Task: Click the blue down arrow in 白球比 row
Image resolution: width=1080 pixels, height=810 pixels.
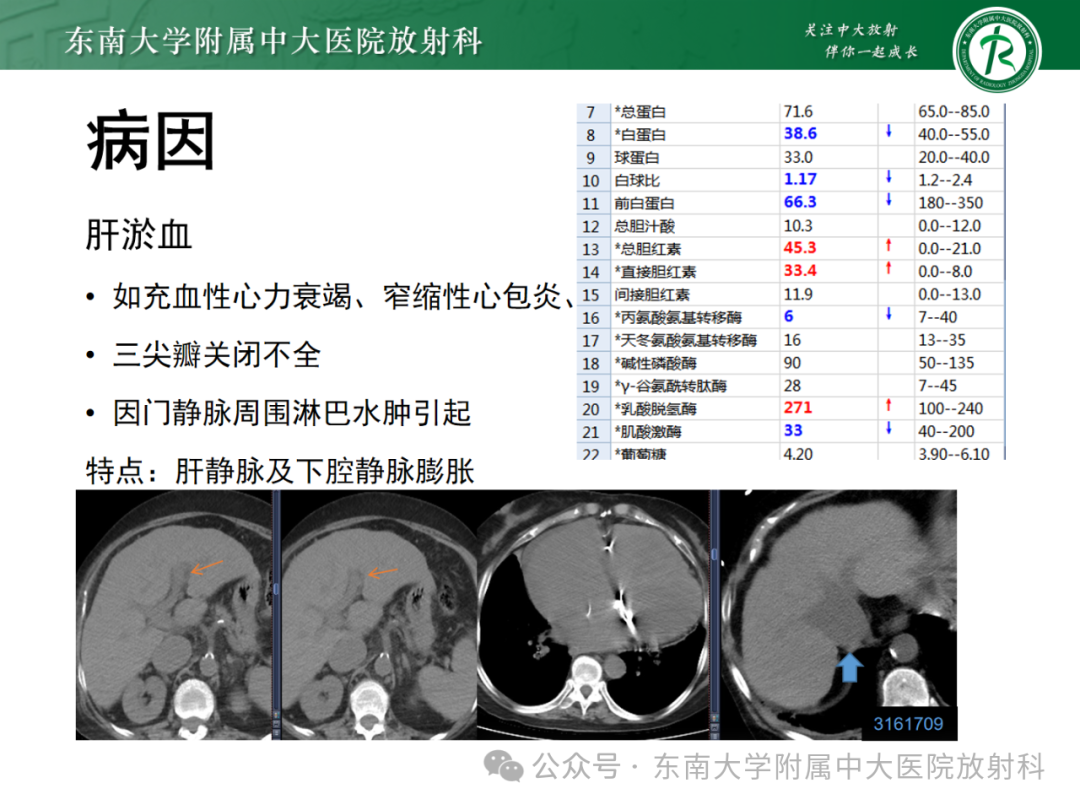Action: point(889,177)
